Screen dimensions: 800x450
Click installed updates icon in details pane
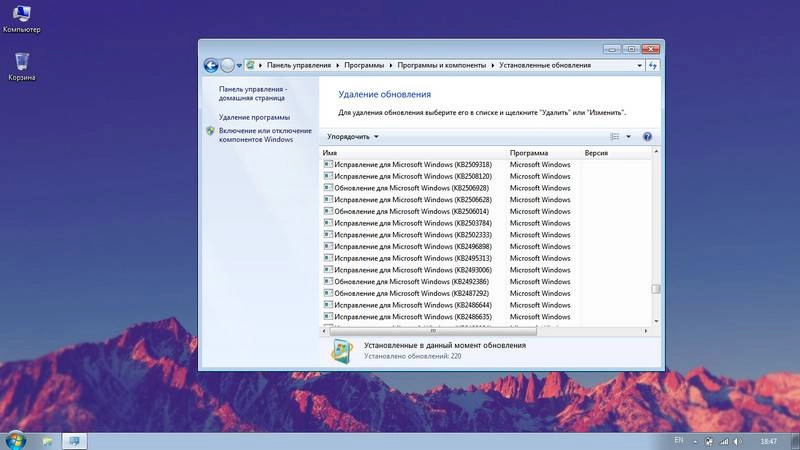(x=342, y=351)
